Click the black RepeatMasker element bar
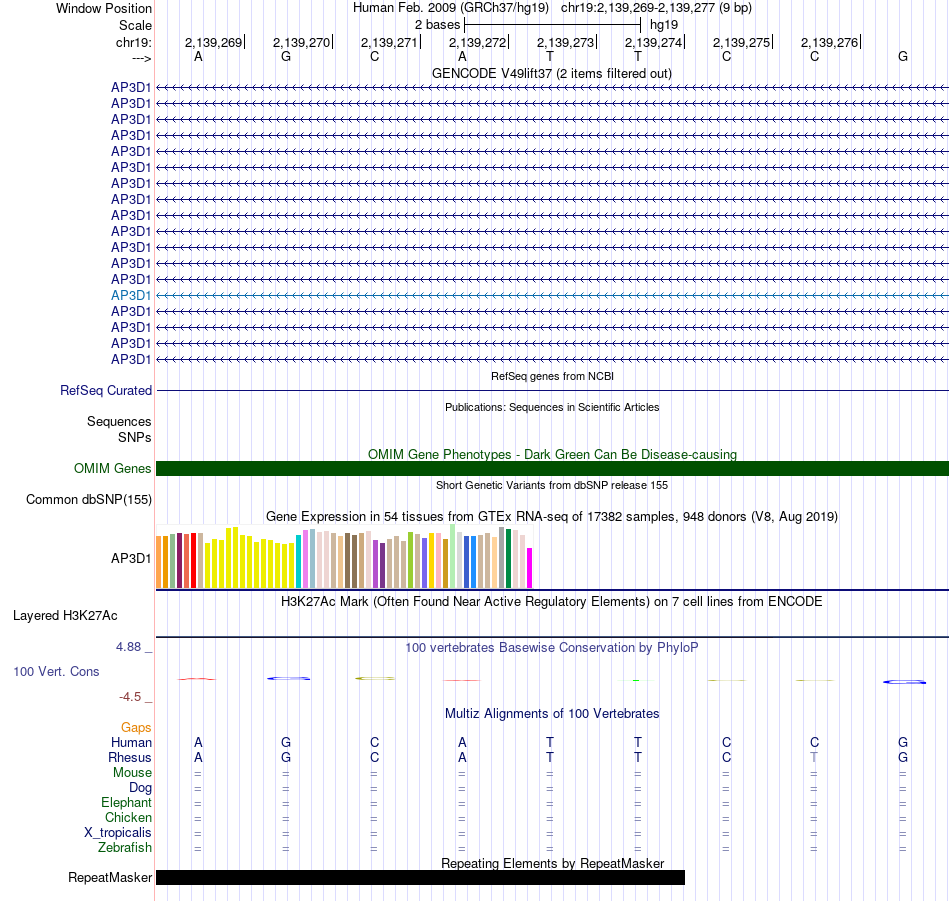Image resolution: width=950 pixels, height=901 pixels. point(420,877)
